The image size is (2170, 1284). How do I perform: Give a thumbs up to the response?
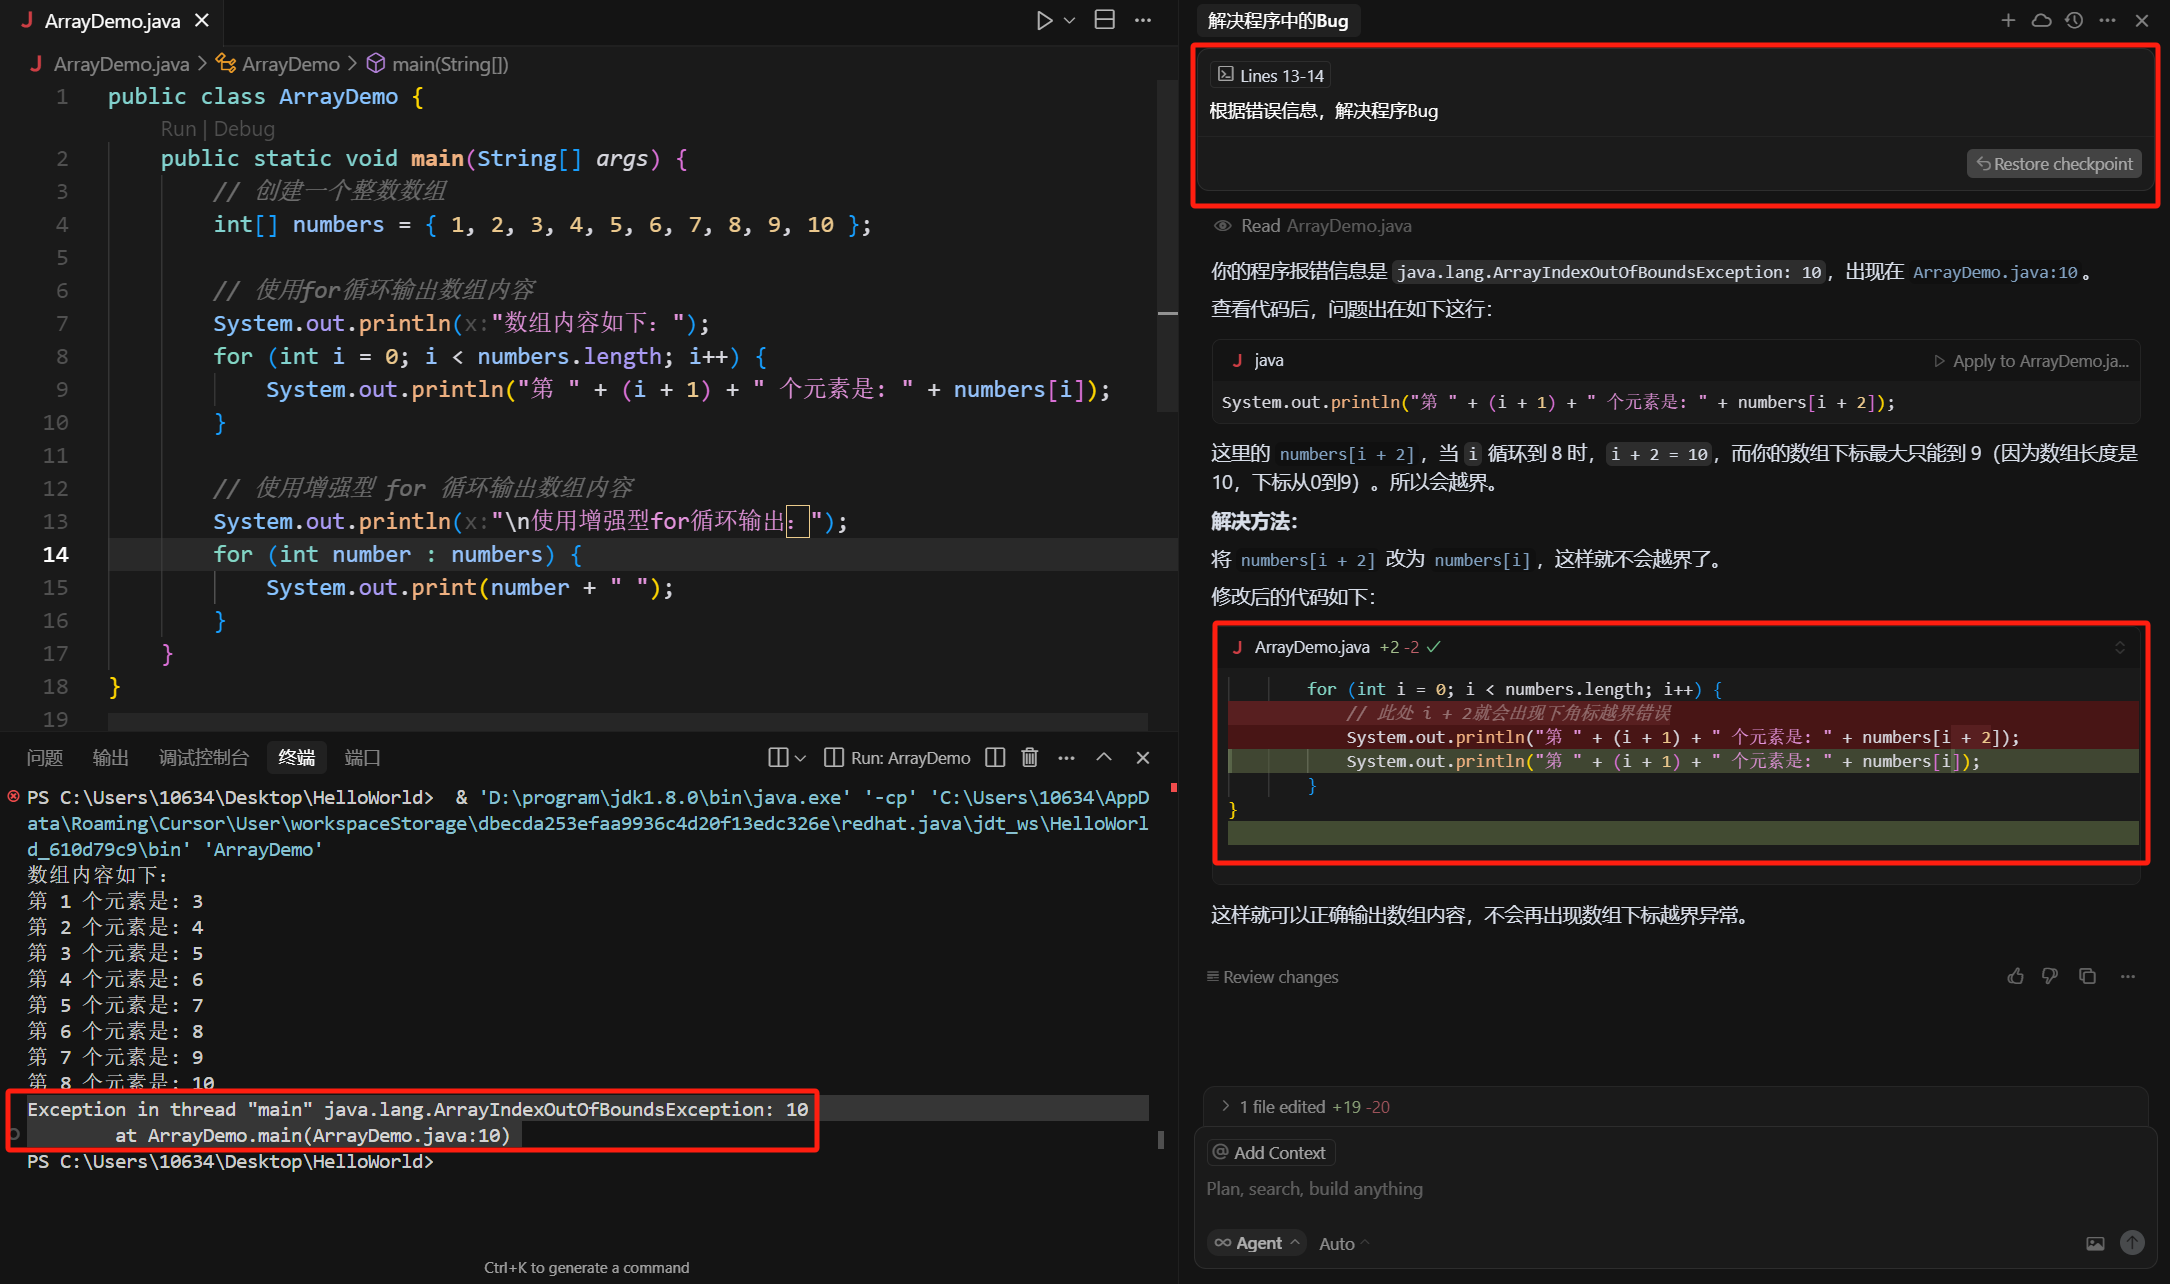[x=2016, y=976]
